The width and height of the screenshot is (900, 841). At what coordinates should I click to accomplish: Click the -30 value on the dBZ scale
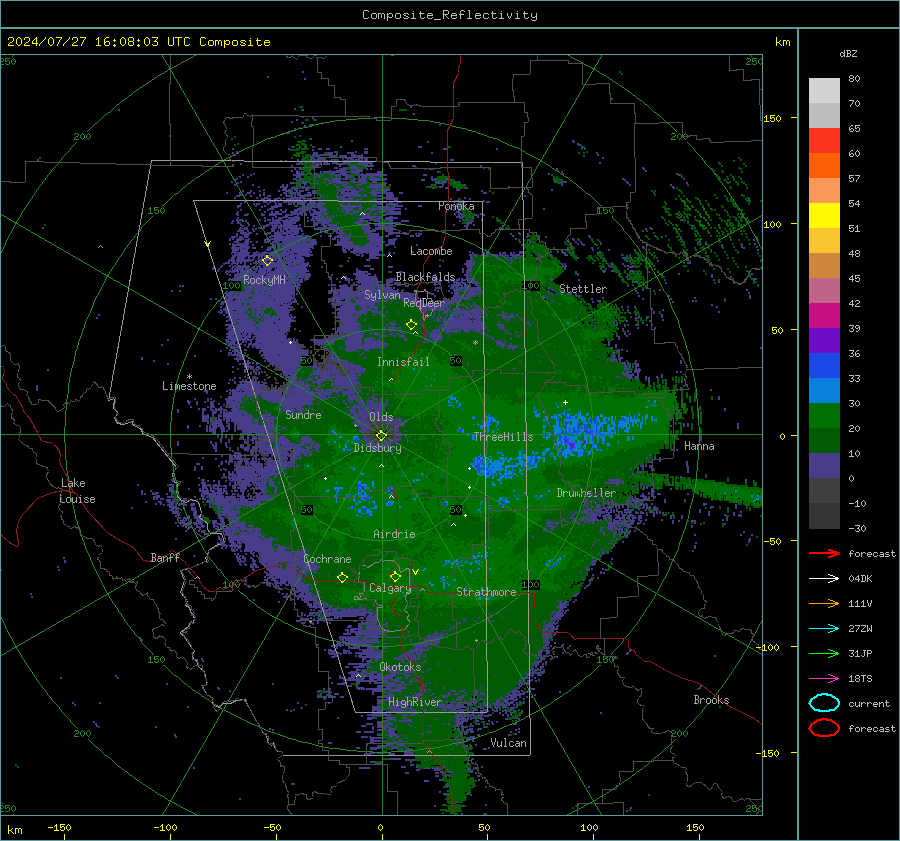[858, 528]
